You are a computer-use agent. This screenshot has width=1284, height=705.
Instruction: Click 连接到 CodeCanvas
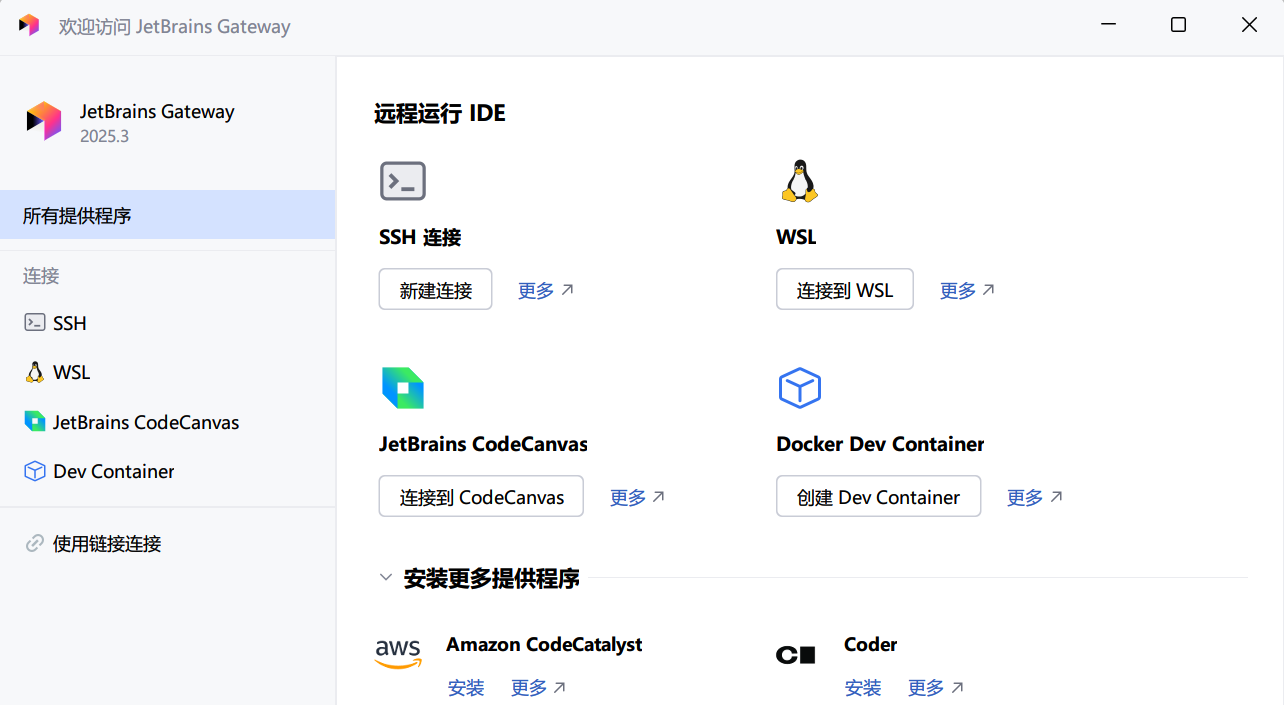pos(480,495)
